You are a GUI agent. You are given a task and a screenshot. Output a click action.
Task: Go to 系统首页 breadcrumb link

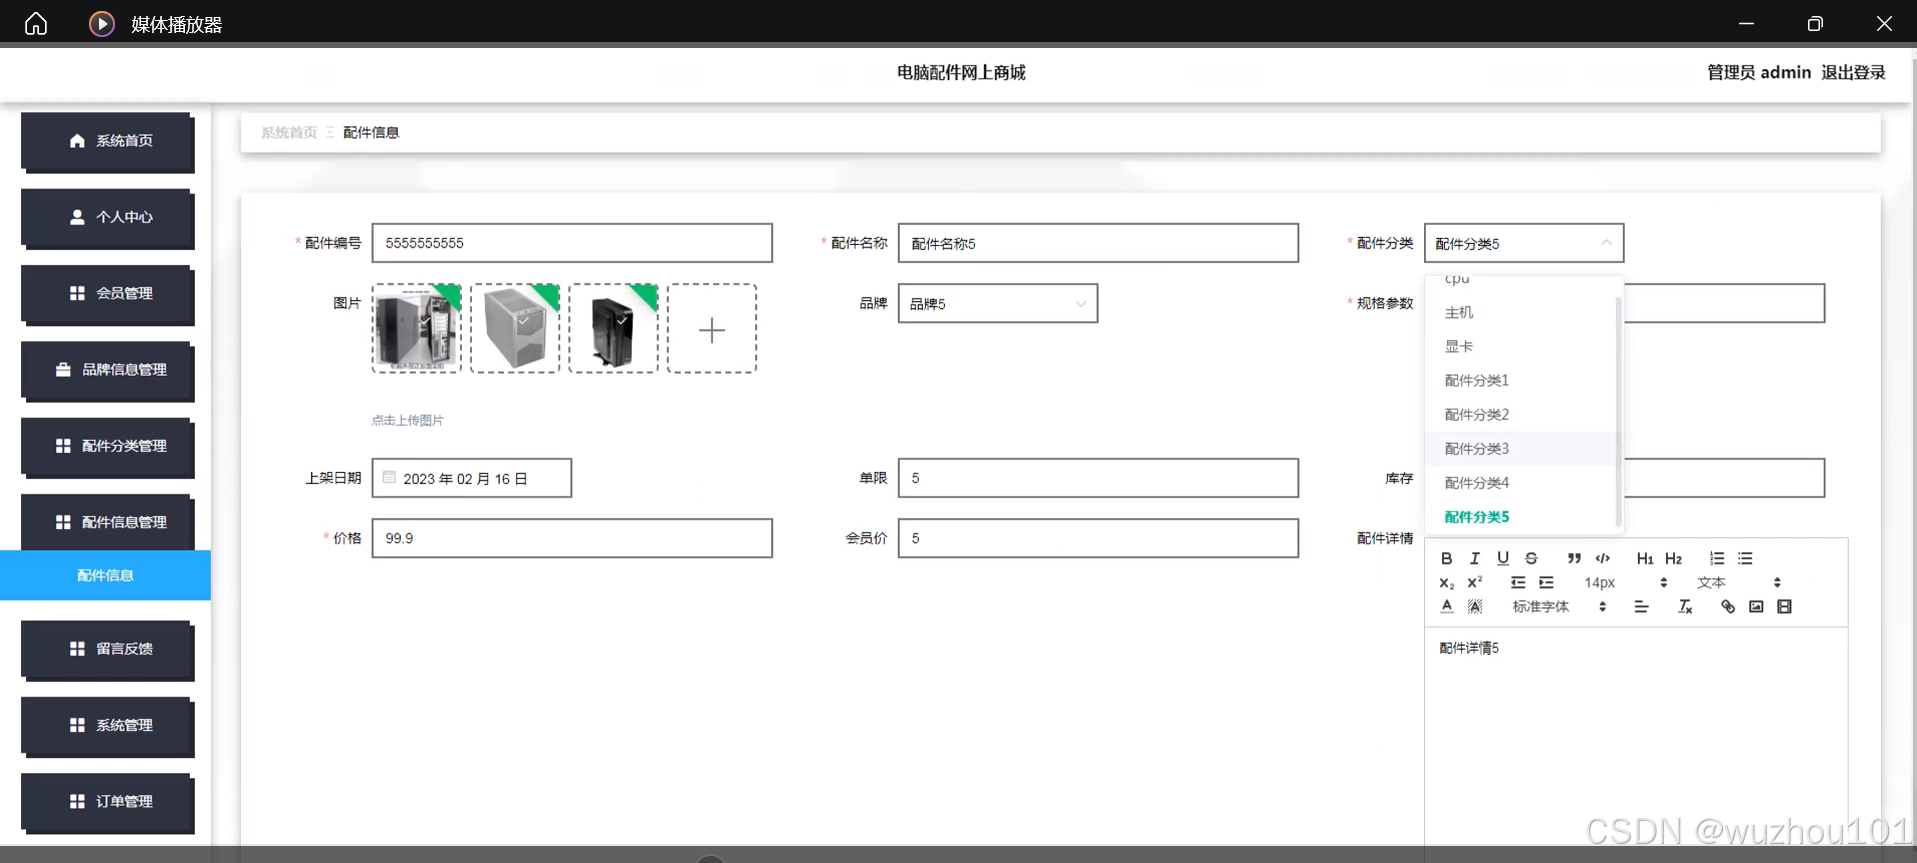pyautogui.click(x=289, y=132)
